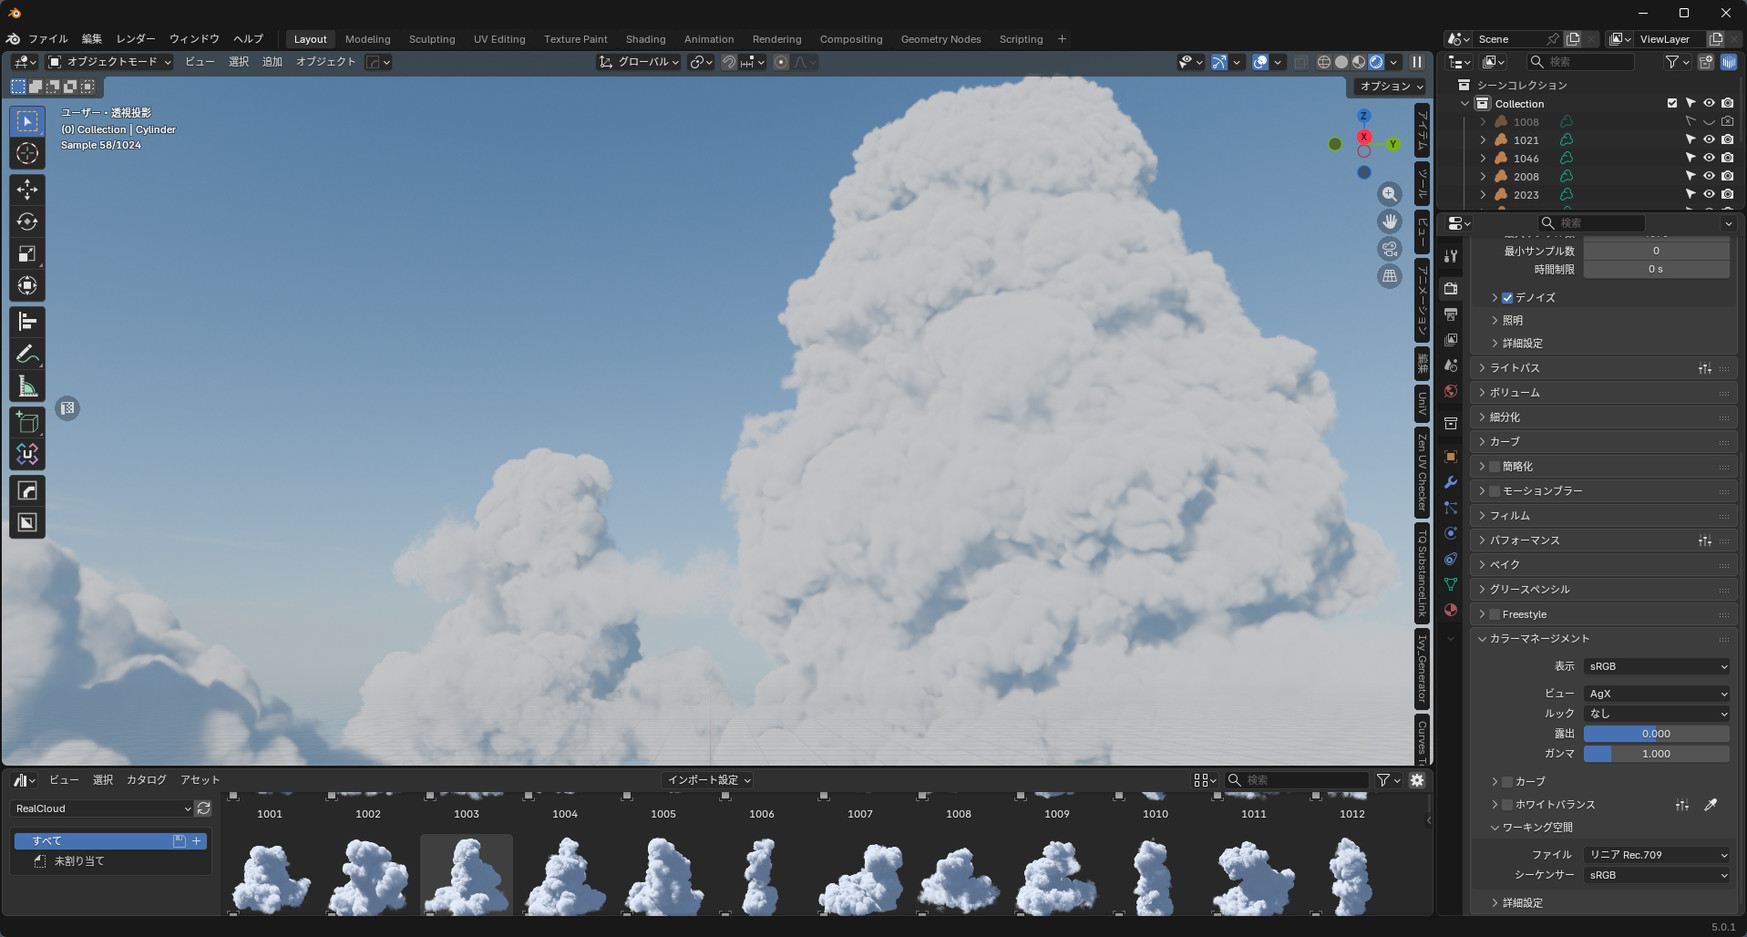Select the Rotate tool
The image size is (1747, 937).
[27, 222]
